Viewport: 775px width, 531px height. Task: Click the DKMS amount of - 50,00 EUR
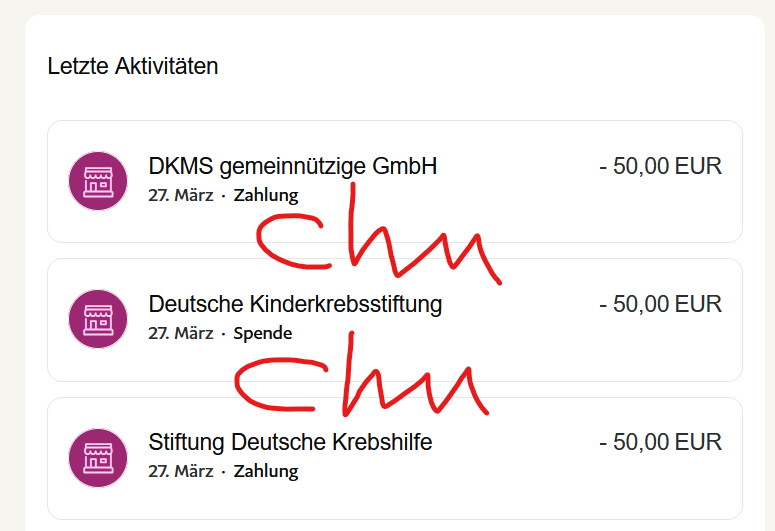pos(660,166)
